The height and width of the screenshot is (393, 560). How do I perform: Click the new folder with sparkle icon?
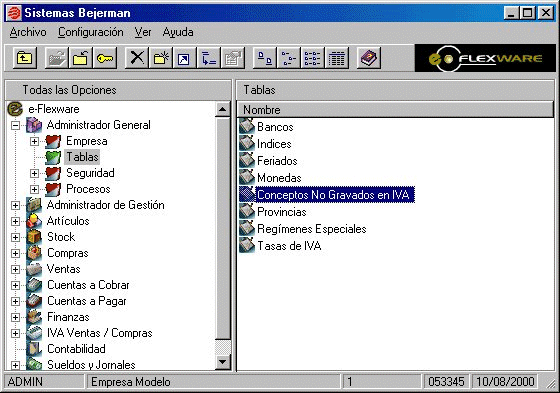coord(161,58)
